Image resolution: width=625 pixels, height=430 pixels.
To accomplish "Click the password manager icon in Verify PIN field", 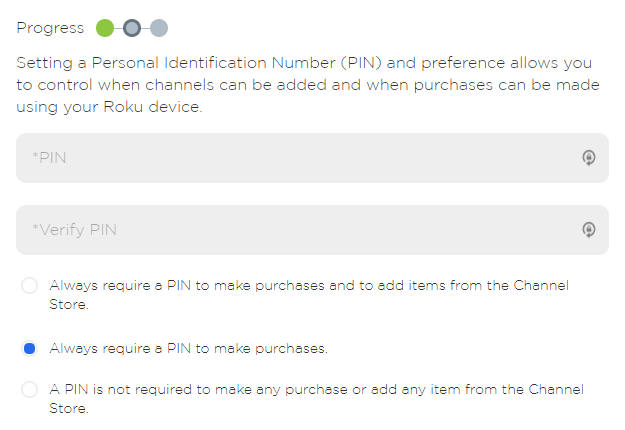I will click(589, 230).
